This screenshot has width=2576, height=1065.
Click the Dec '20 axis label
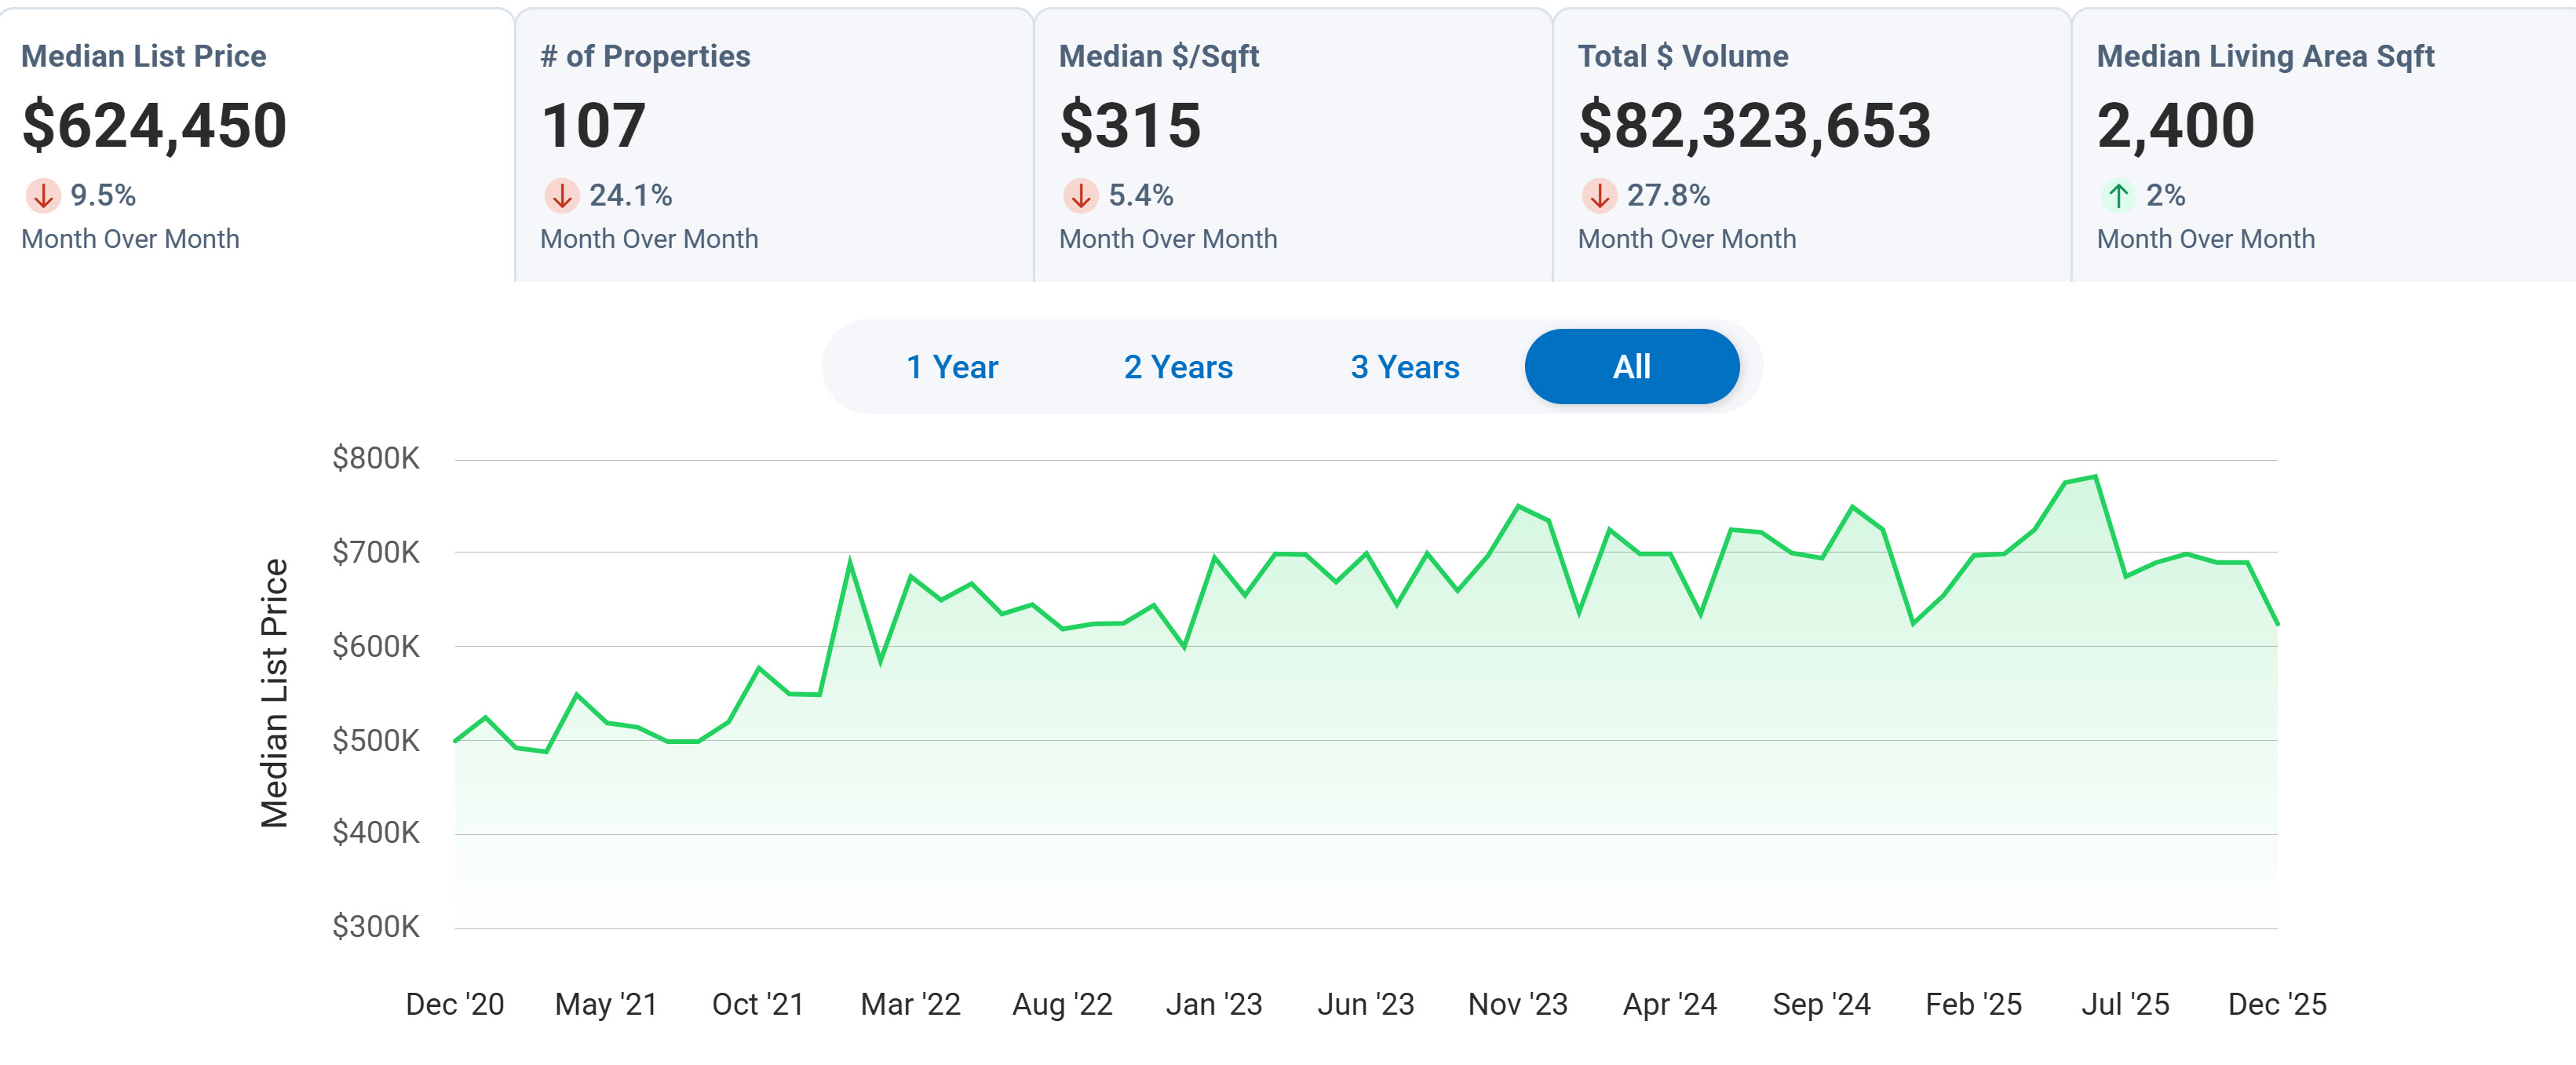pos(455,1004)
